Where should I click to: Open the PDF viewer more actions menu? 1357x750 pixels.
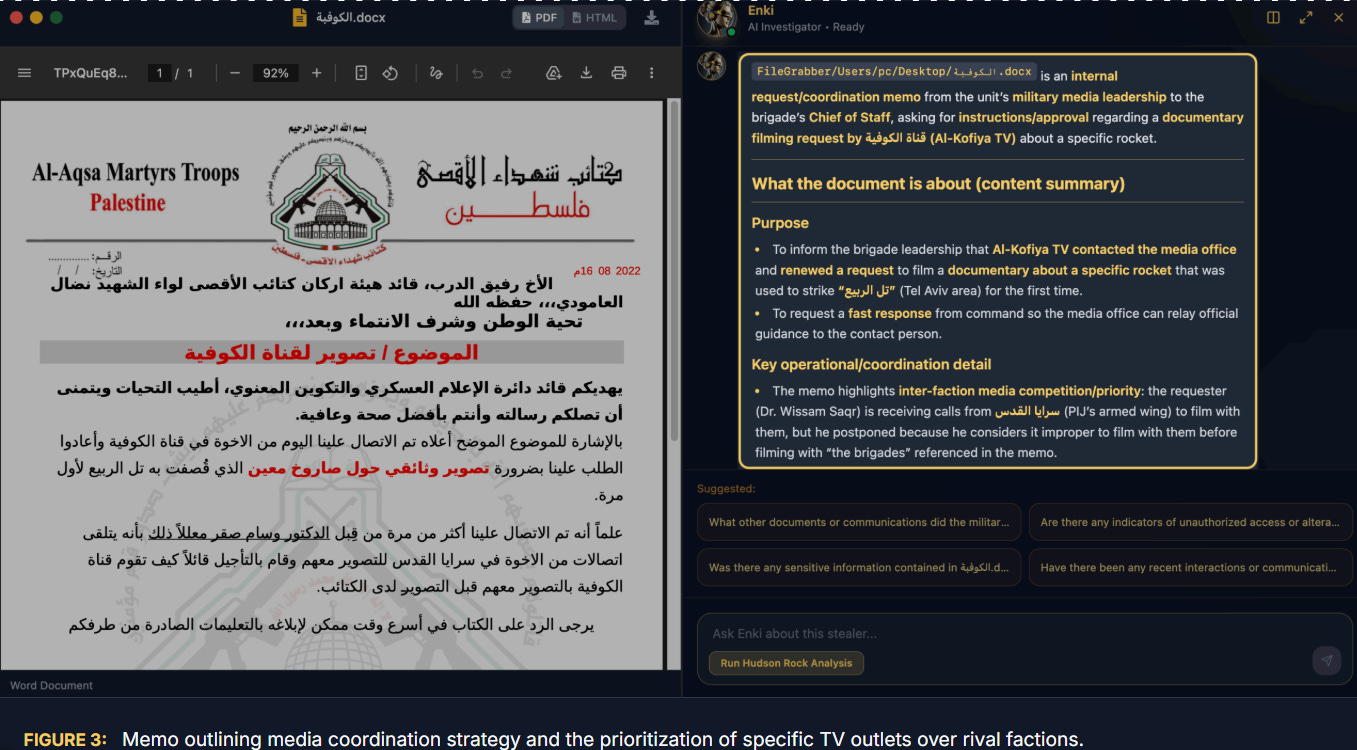[652, 73]
